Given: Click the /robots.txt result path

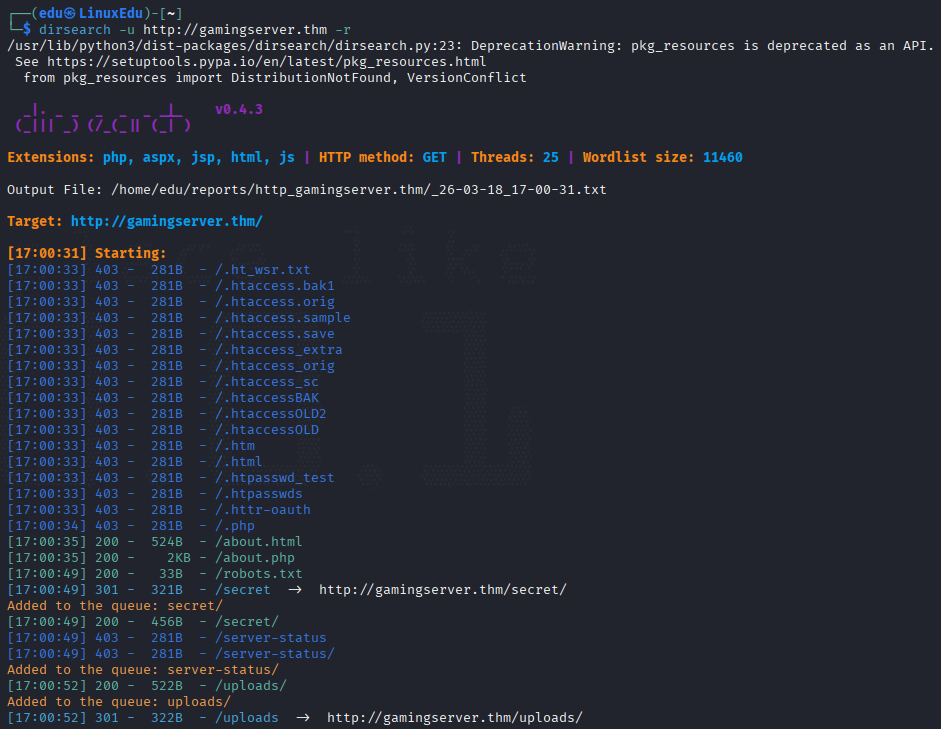Looking at the screenshot, I should click(x=259, y=574).
